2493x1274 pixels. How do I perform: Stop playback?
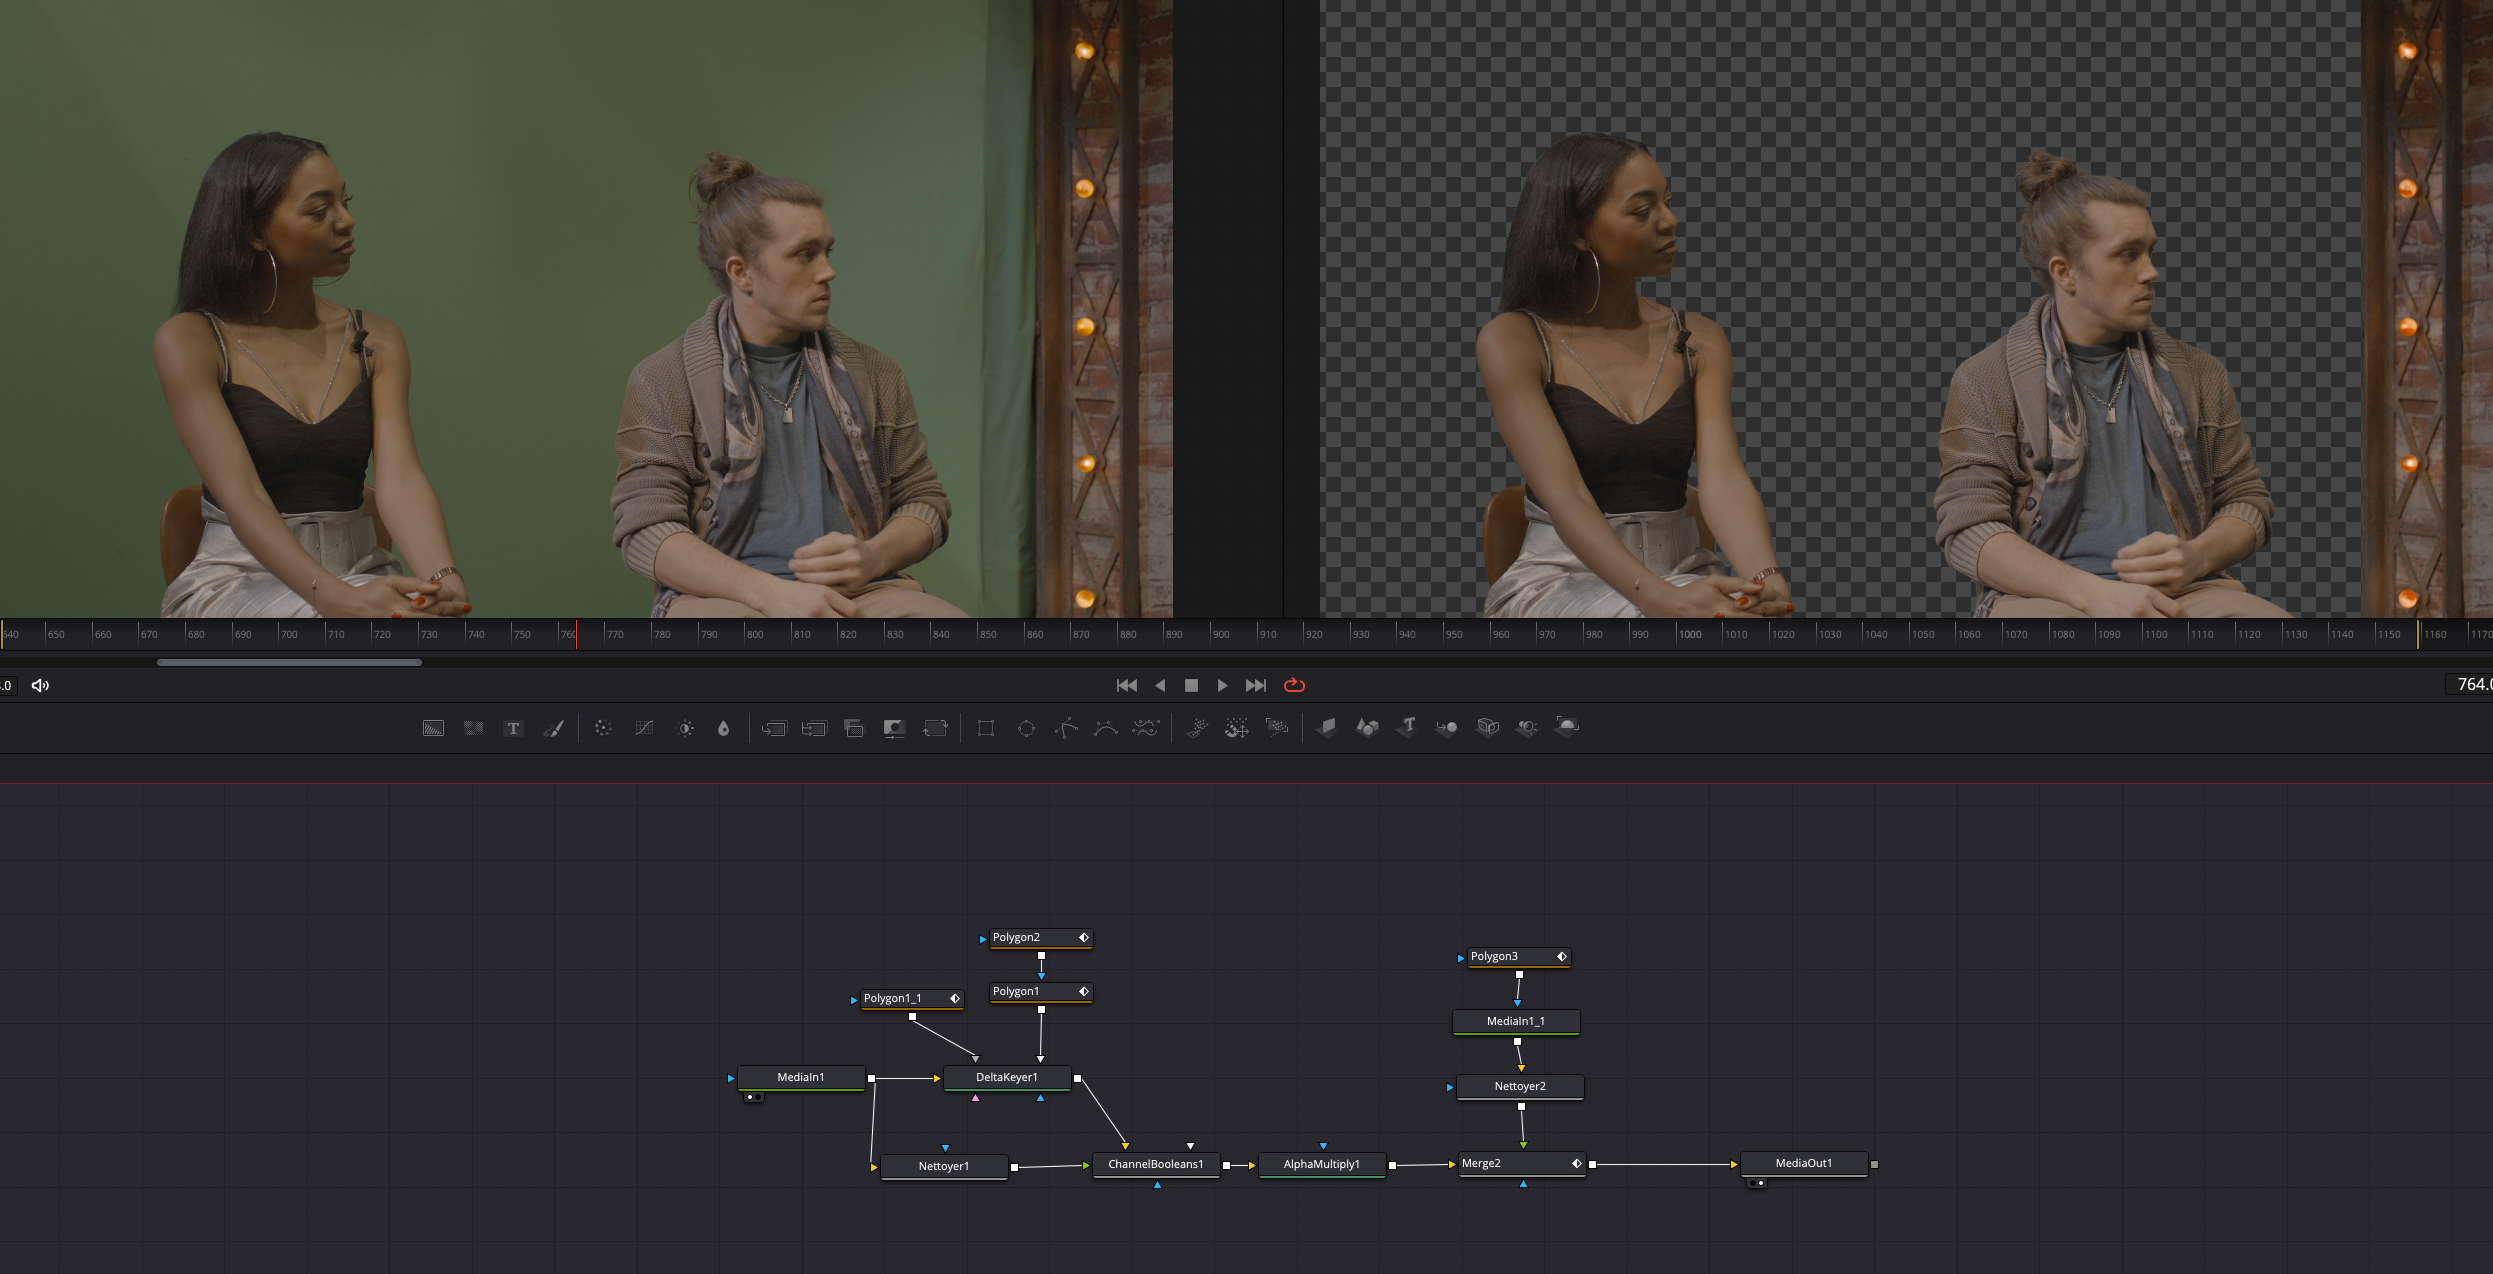click(x=1191, y=685)
